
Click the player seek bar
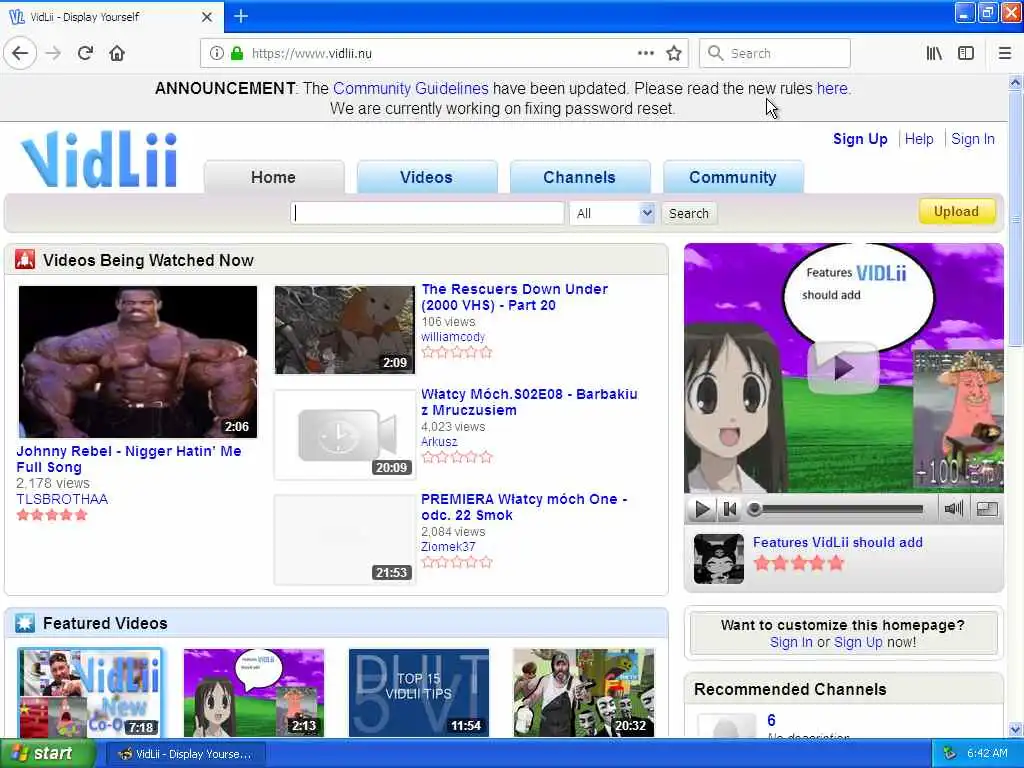pos(838,509)
